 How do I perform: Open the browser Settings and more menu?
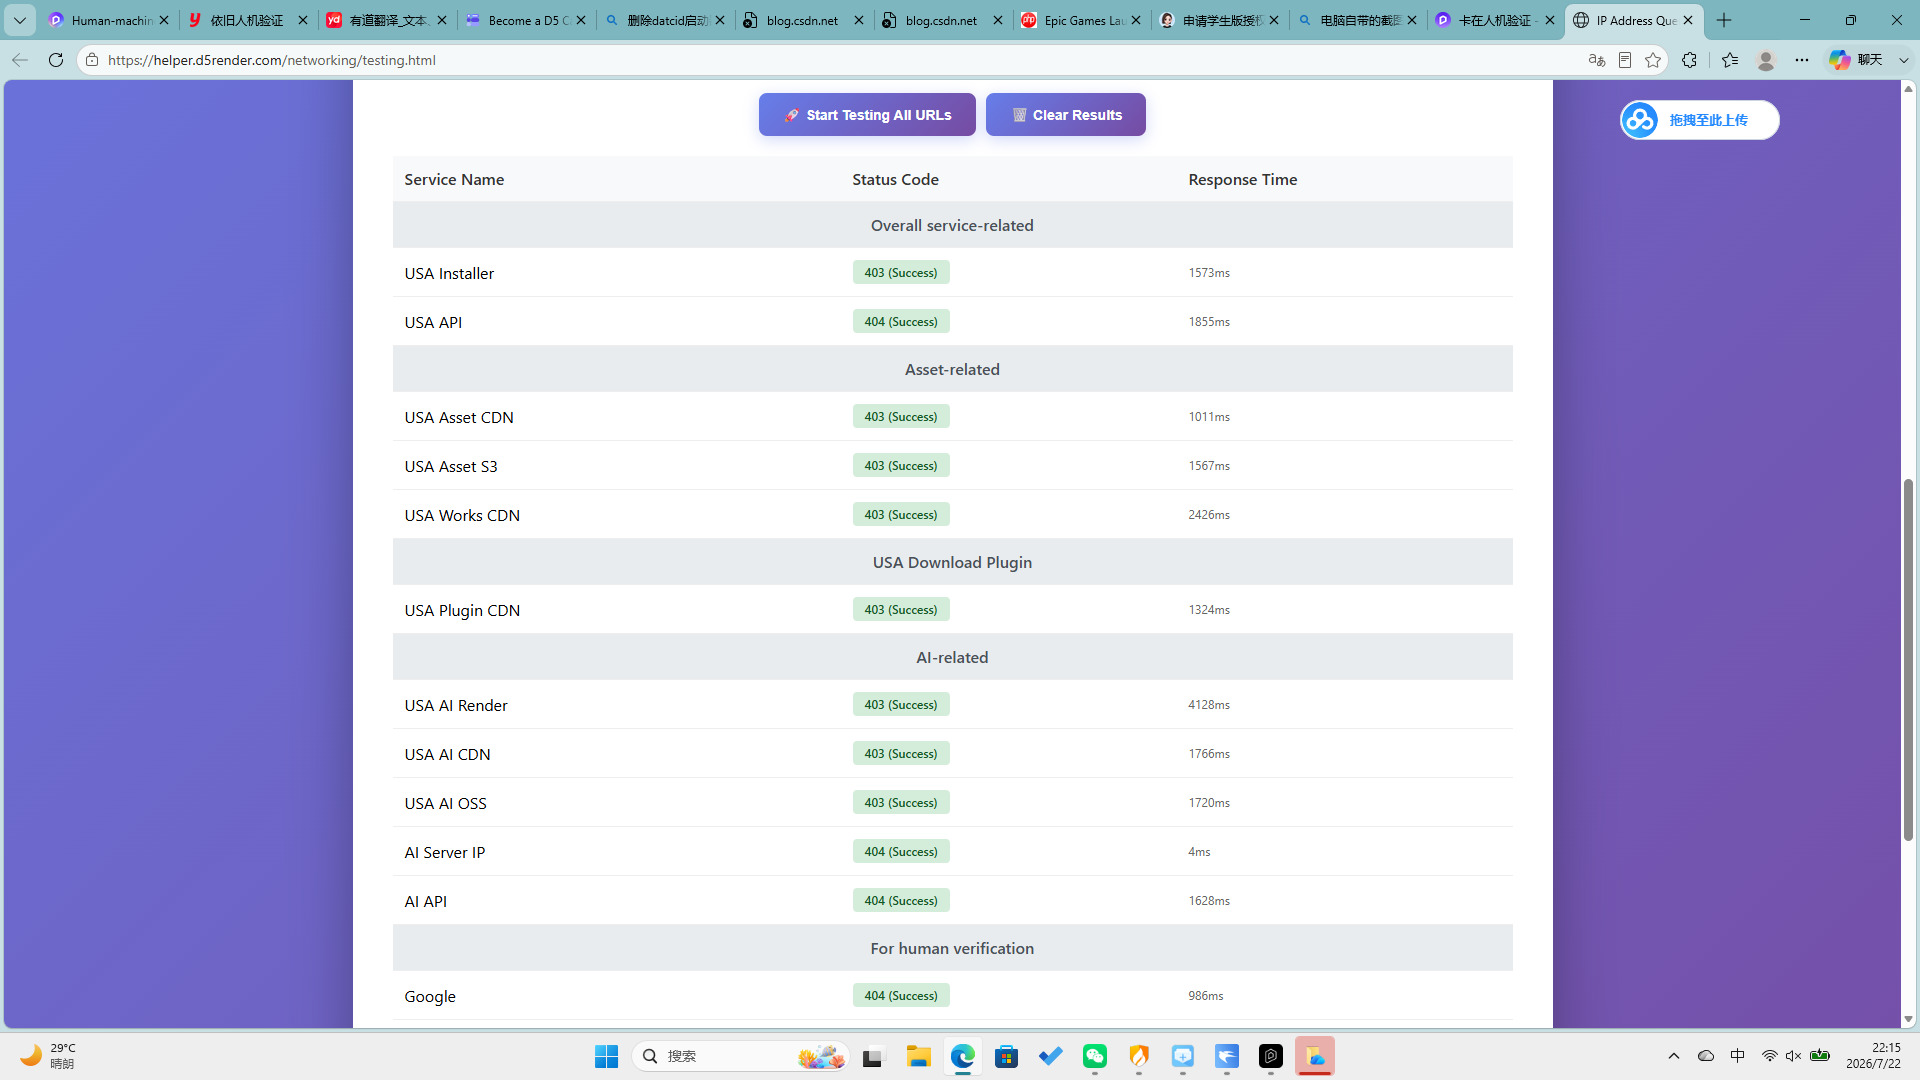tap(1802, 60)
